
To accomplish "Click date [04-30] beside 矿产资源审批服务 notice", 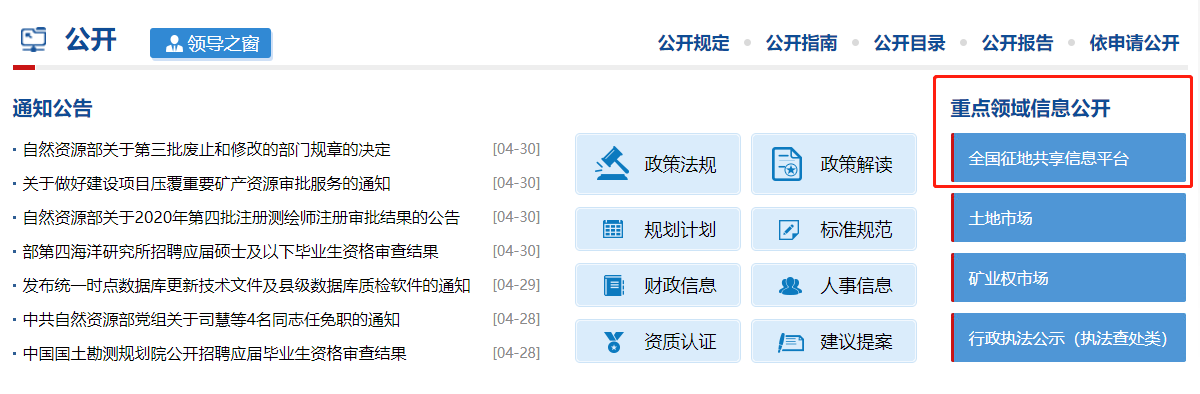I will [x=516, y=183].
